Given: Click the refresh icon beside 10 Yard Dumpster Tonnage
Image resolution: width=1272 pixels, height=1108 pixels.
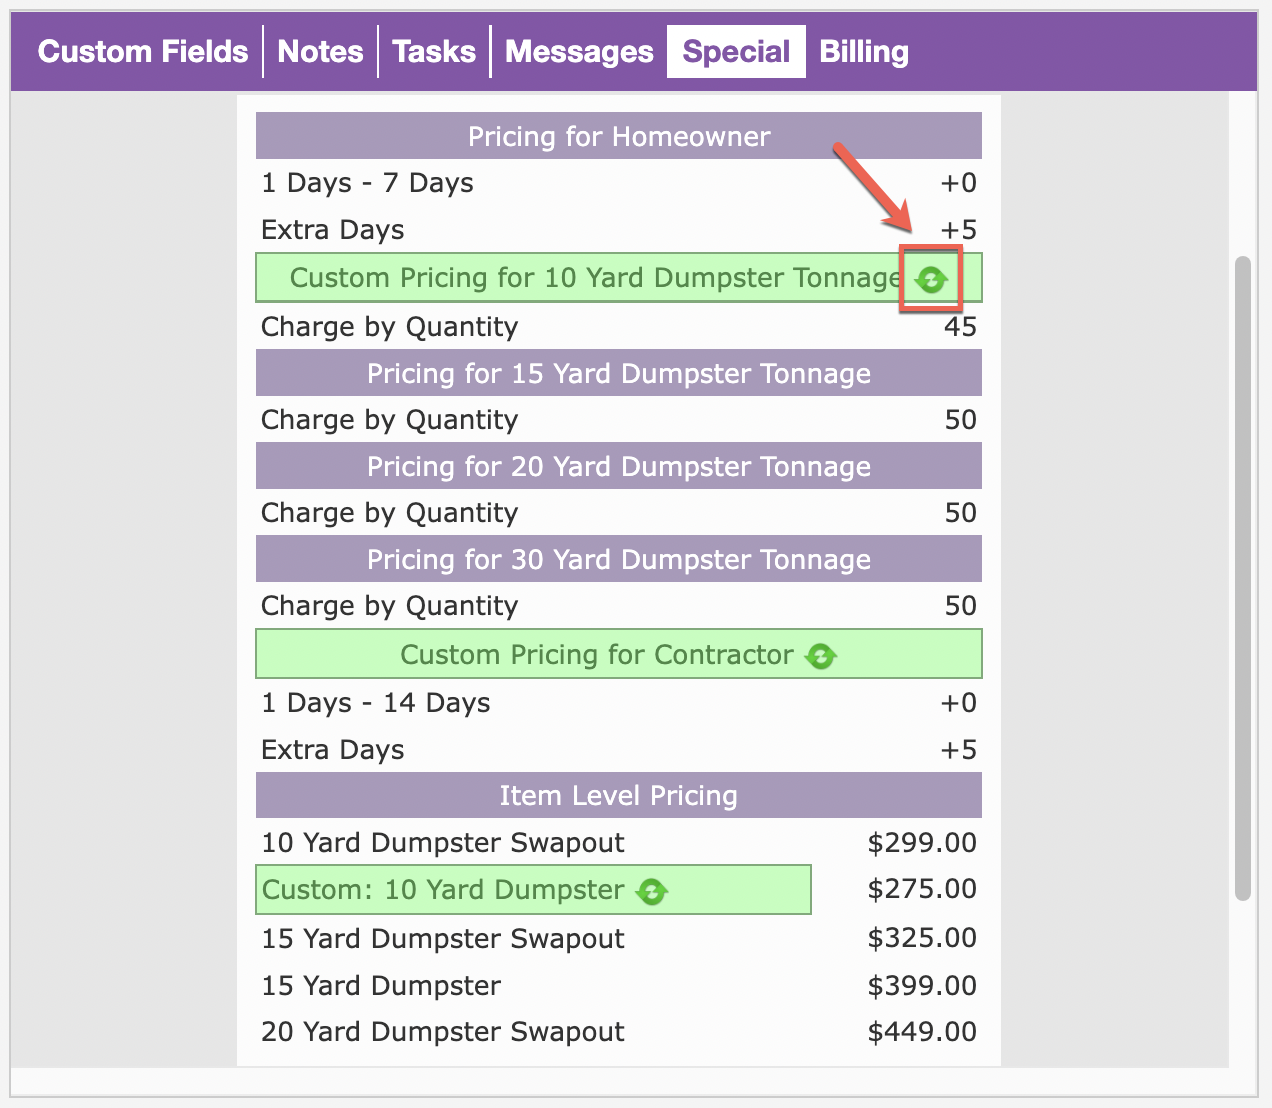Looking at the screenshot, I should (x=931, y=279).
